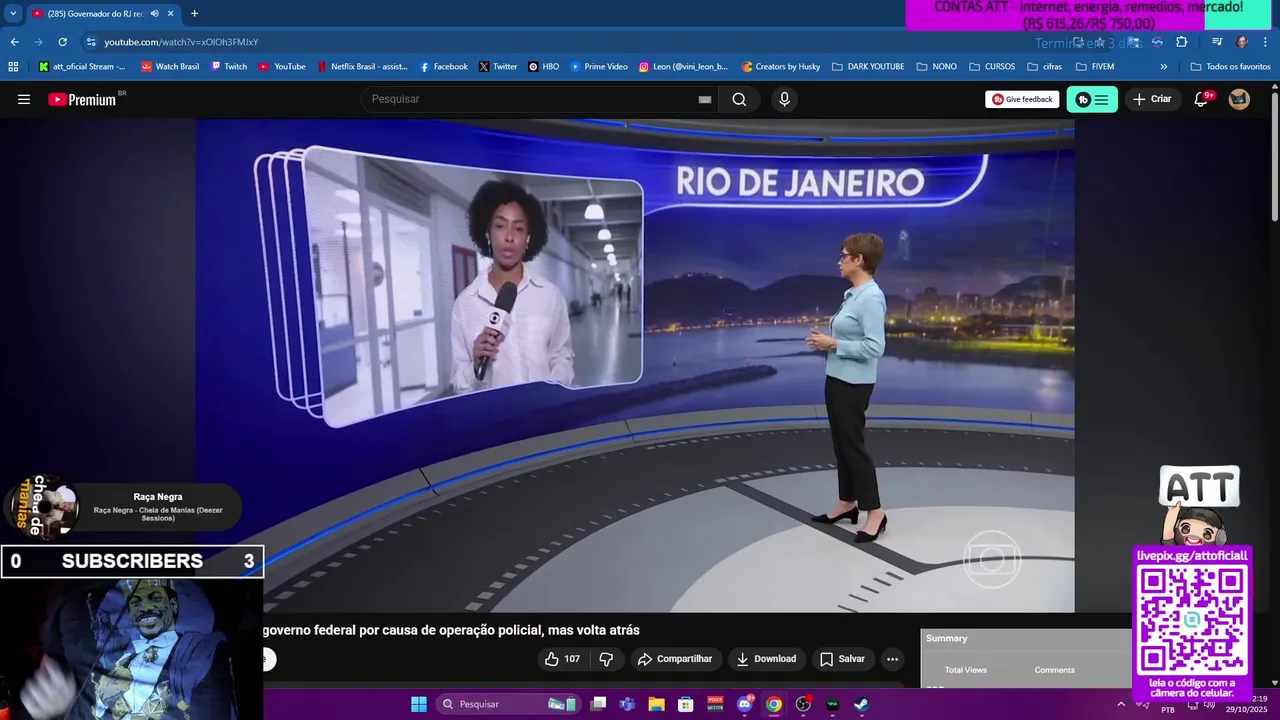Open the on-screen keyboard icon in search box

pyautogui.click(x=705, y=99)
